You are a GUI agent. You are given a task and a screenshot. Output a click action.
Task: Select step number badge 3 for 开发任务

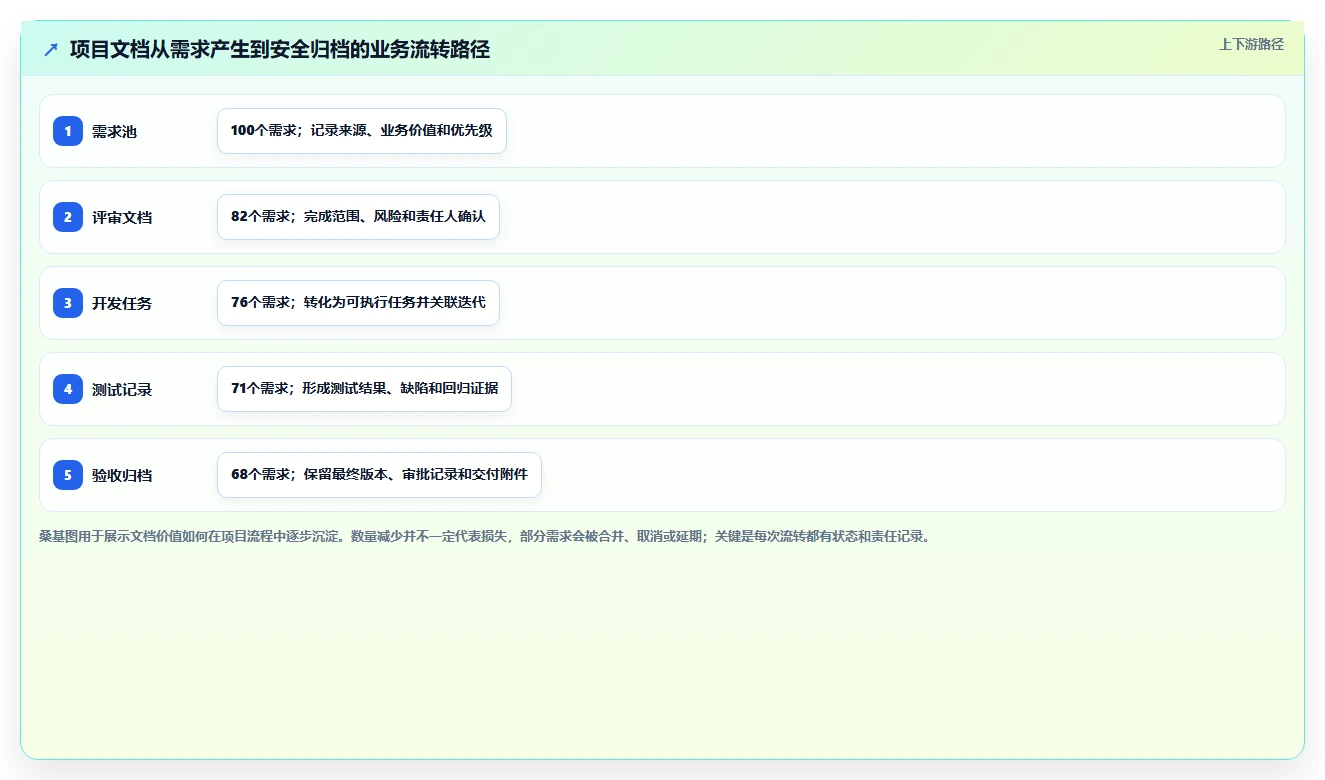coord(68,303)
